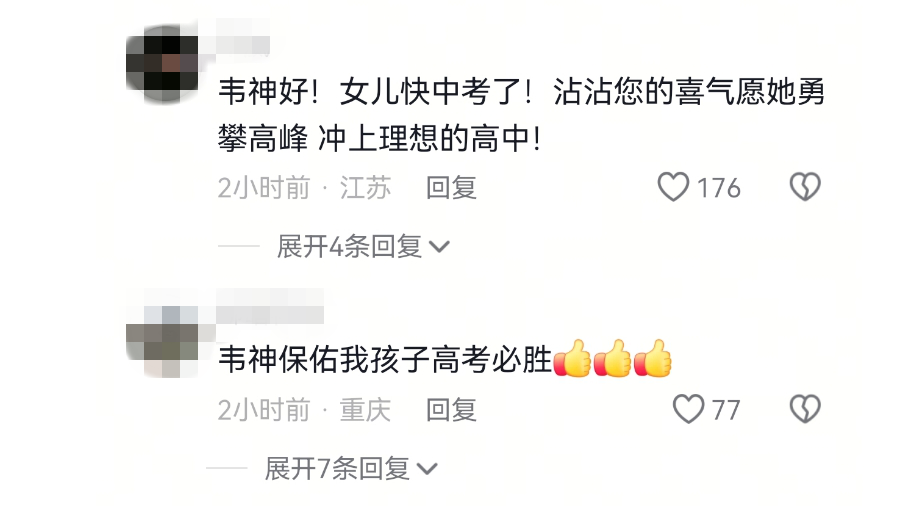The image size is (923, 506).
Task: Click the thumbs-up emojis in second comment
Action: (x=612, y=358)
